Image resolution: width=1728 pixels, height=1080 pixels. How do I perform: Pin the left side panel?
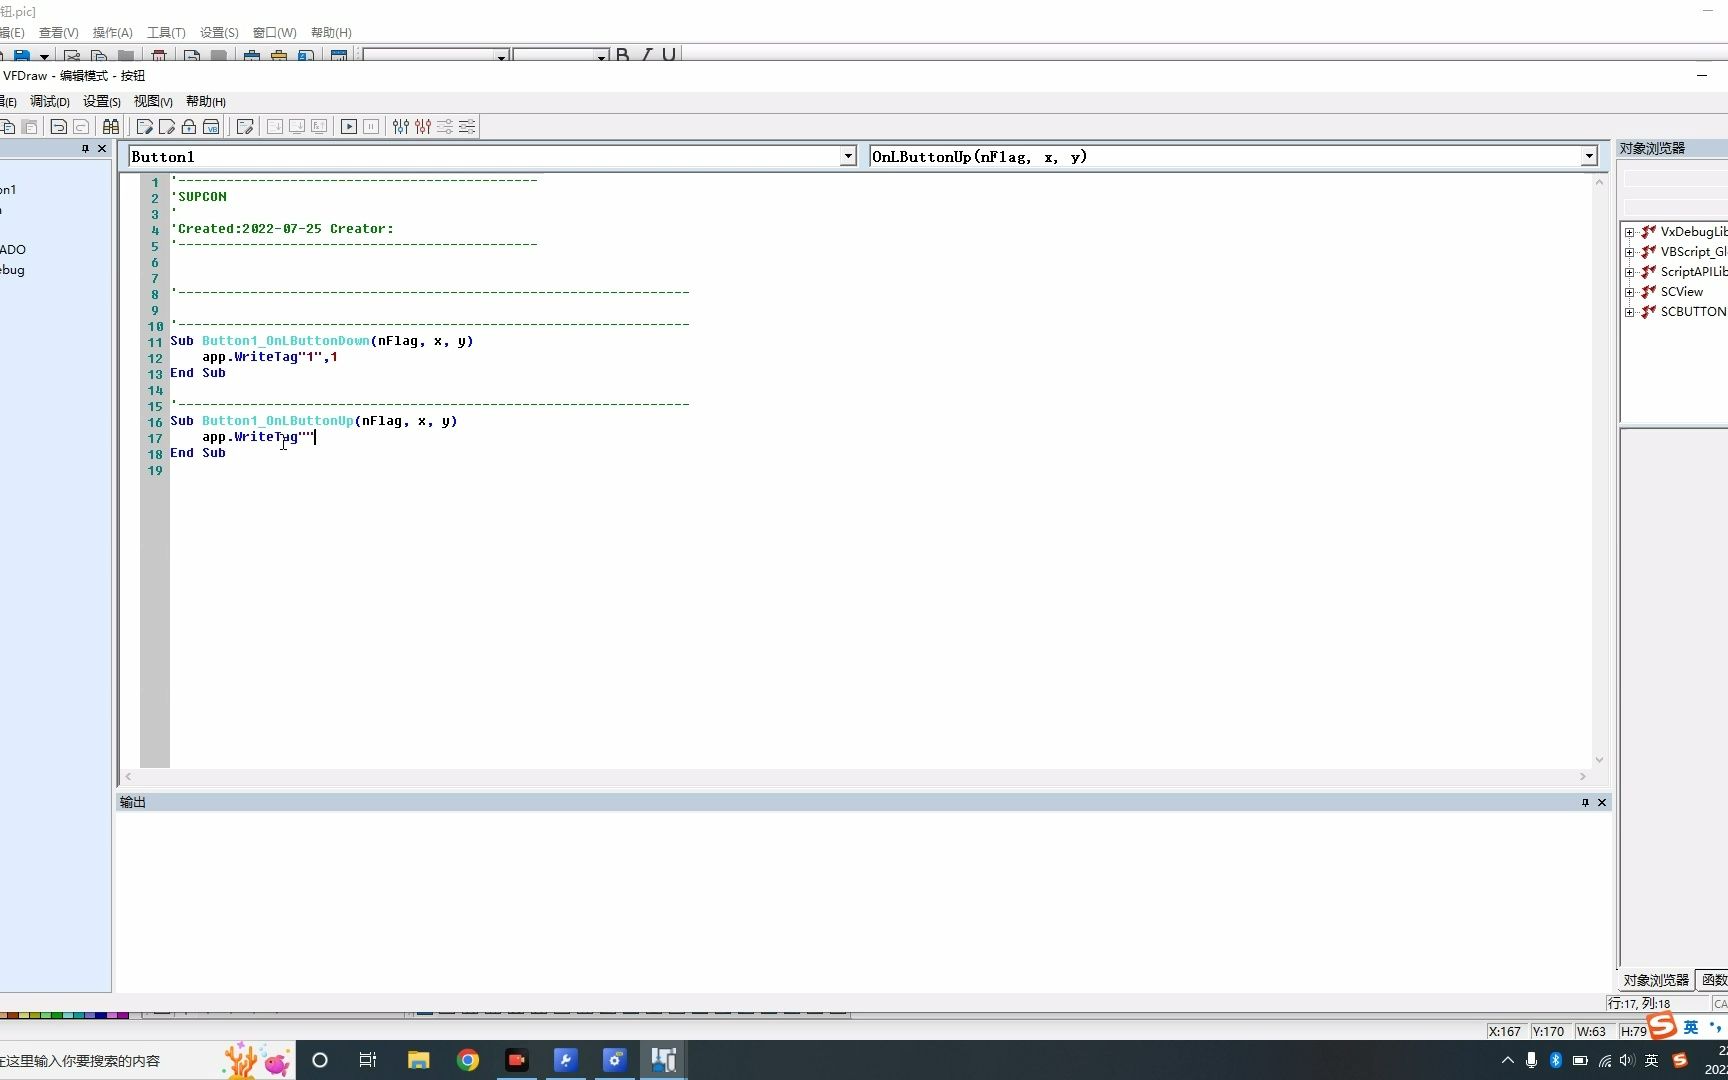pyautogui.click(x=85, y=148)
